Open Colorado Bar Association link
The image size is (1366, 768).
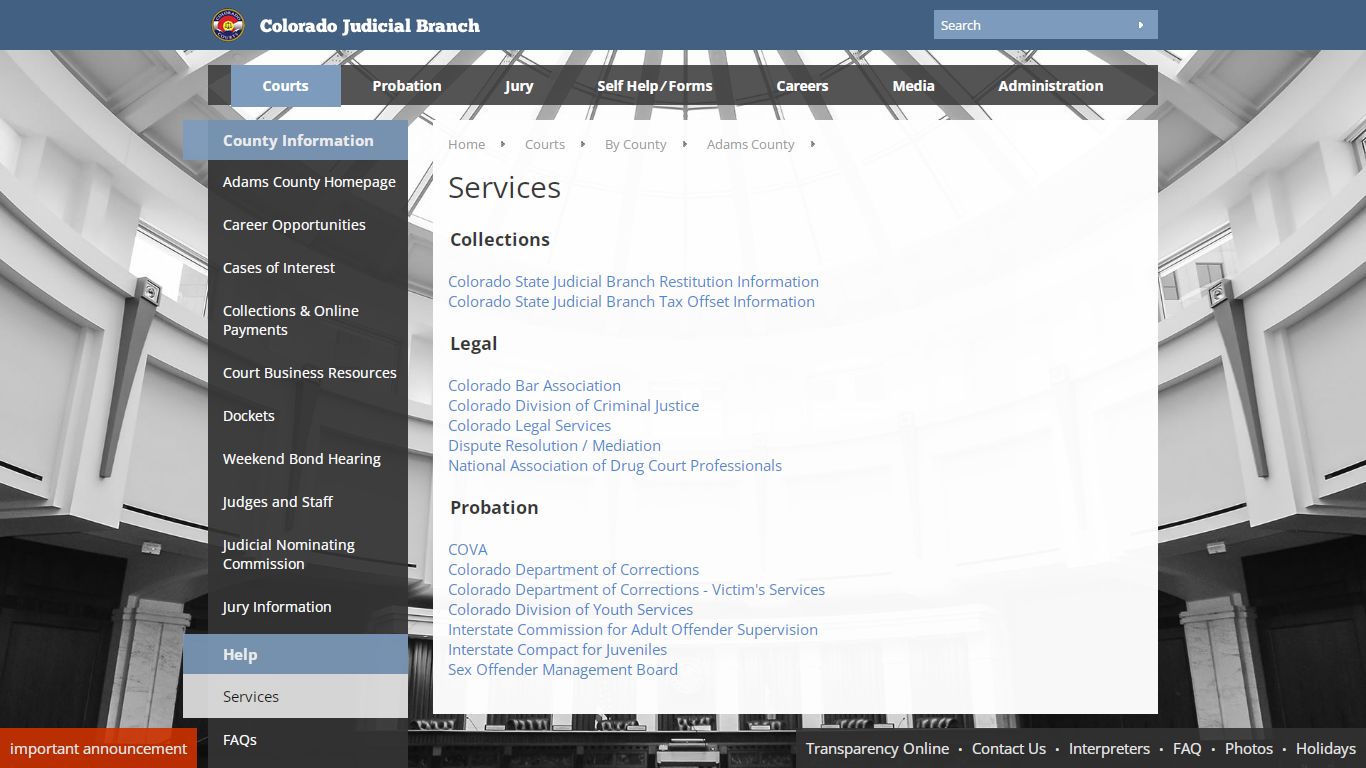click(x=534, y=386)
